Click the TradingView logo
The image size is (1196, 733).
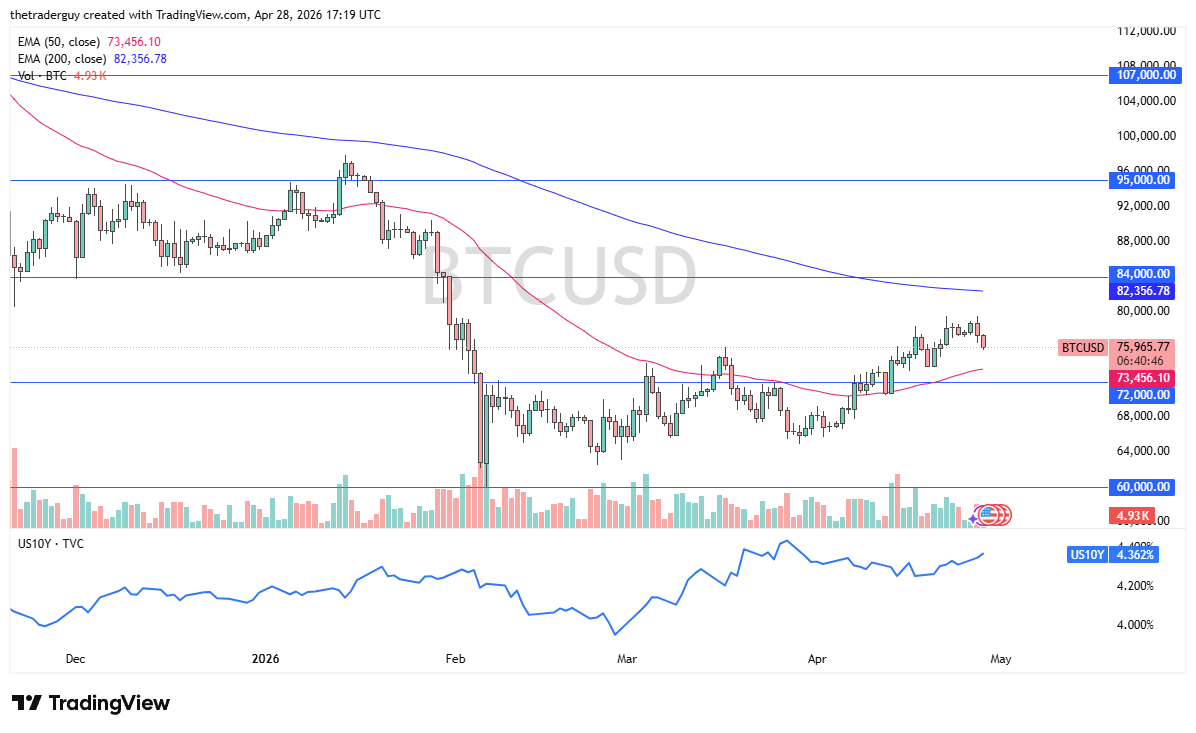[91, 703]
